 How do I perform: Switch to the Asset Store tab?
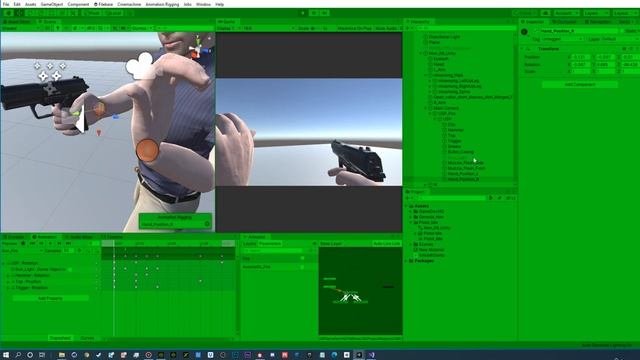(17, 22)
